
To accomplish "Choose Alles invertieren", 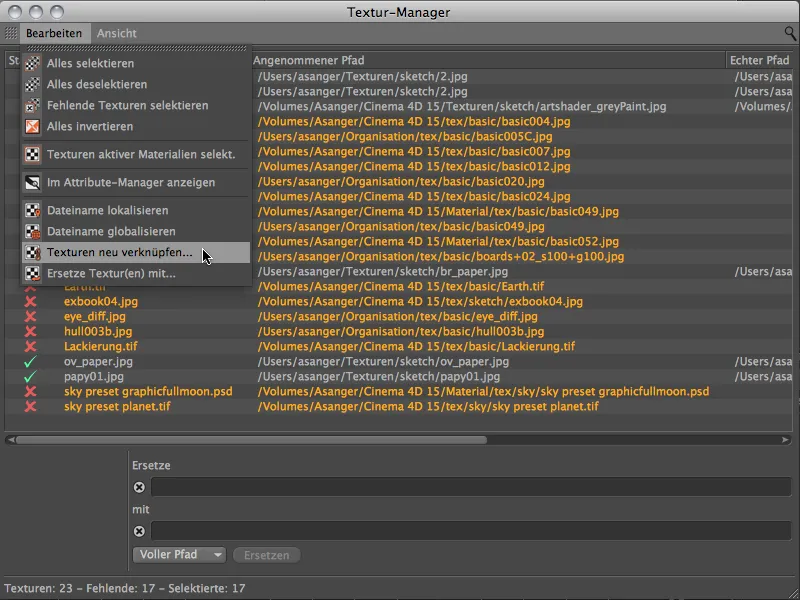I will 136,126.
